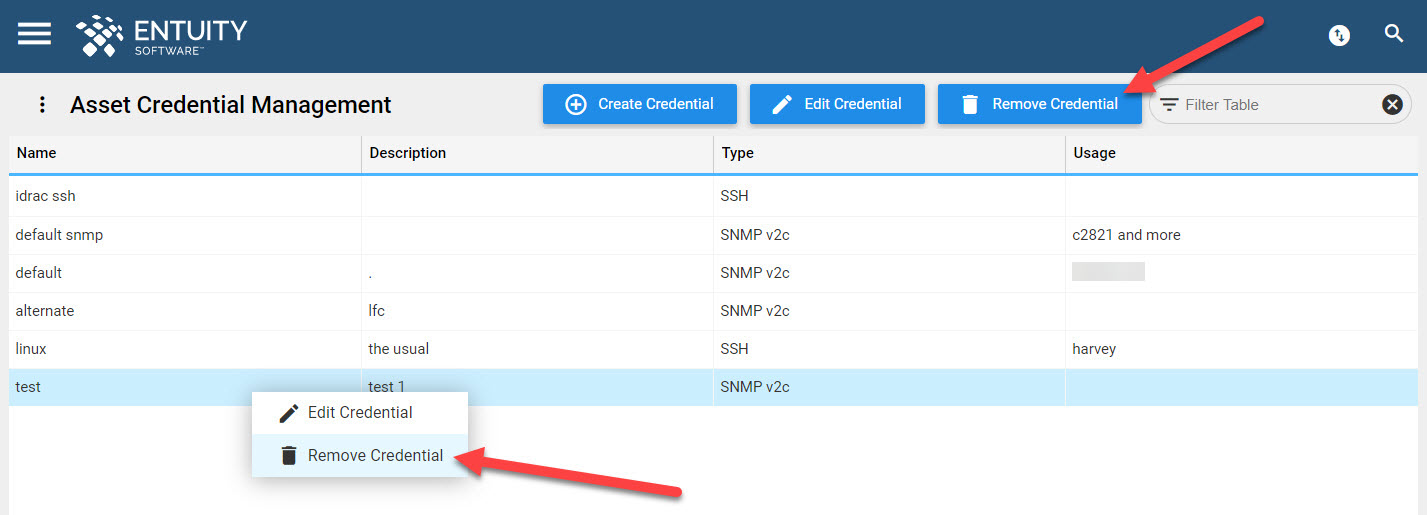1427x515 pixels.
Task: Click the up-down arrows status icon
Action: [1339, 35]
